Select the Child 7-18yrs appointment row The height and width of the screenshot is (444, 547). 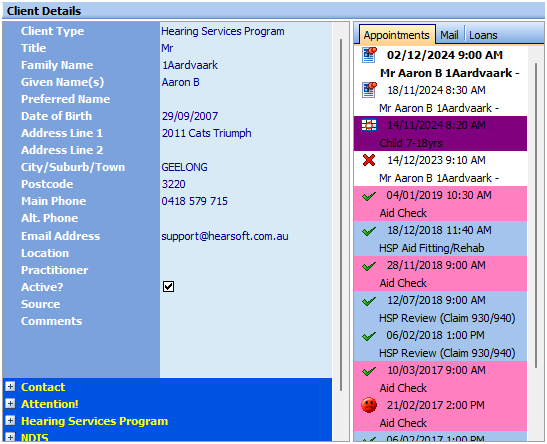(x=440, y=134)
